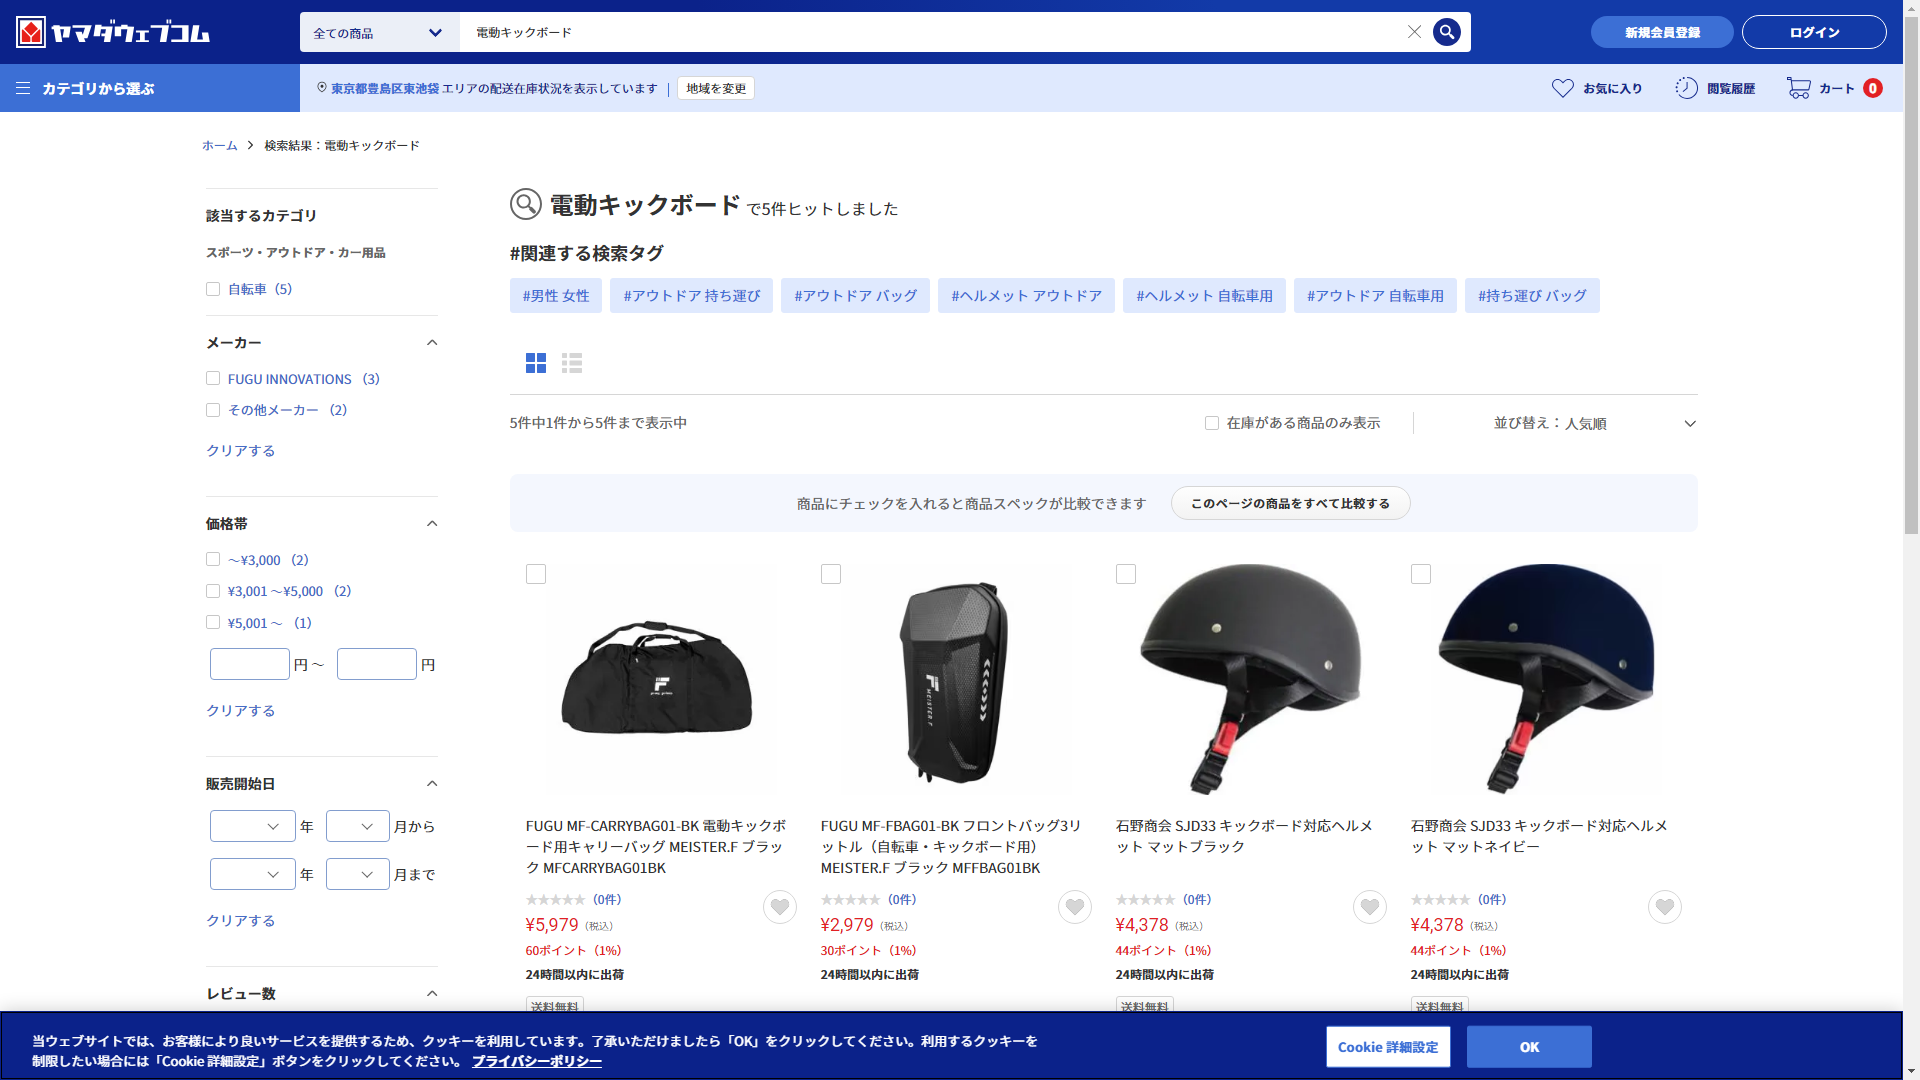Favorite the FUGU carry bag heart icon
The height and width of the screenshot is (1080, 1920).
pyautogui.click(x=779, y=907)
